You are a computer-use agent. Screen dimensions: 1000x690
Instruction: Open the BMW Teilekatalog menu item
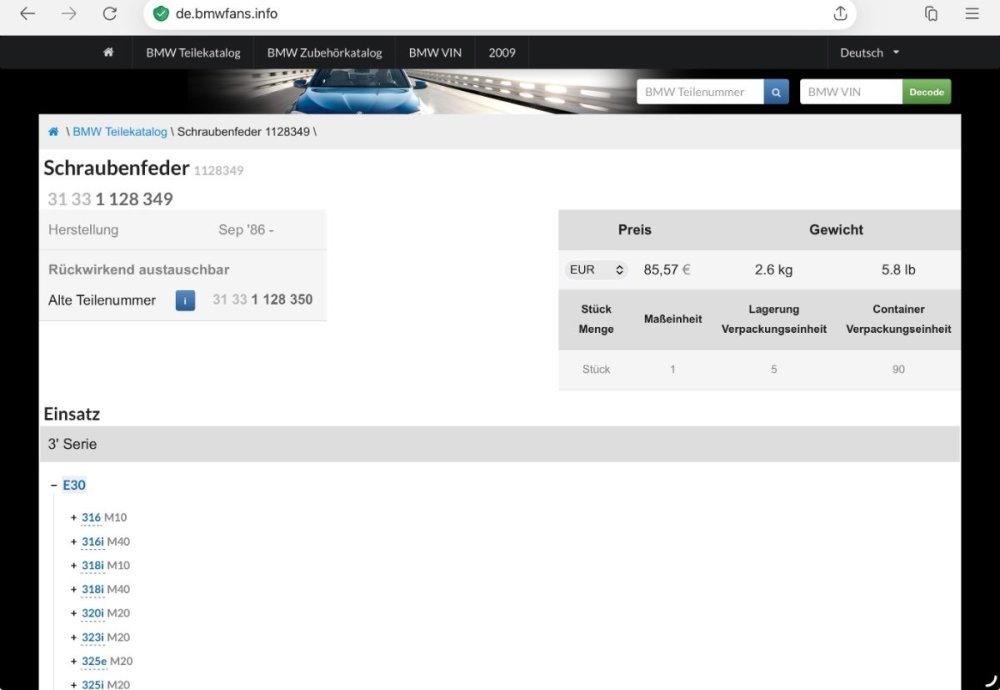[193, 53]
